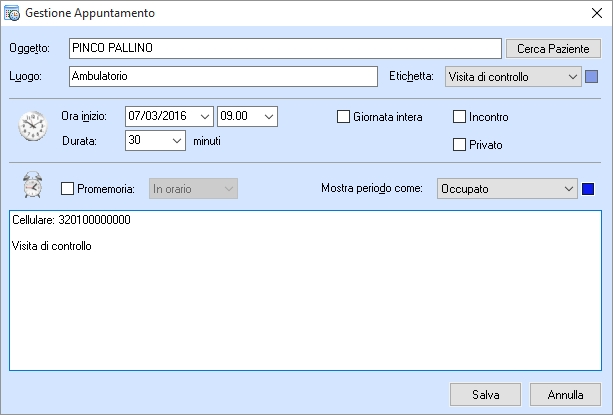Click the Luogo label
613x415 pixels.
[x=25, y=76]
